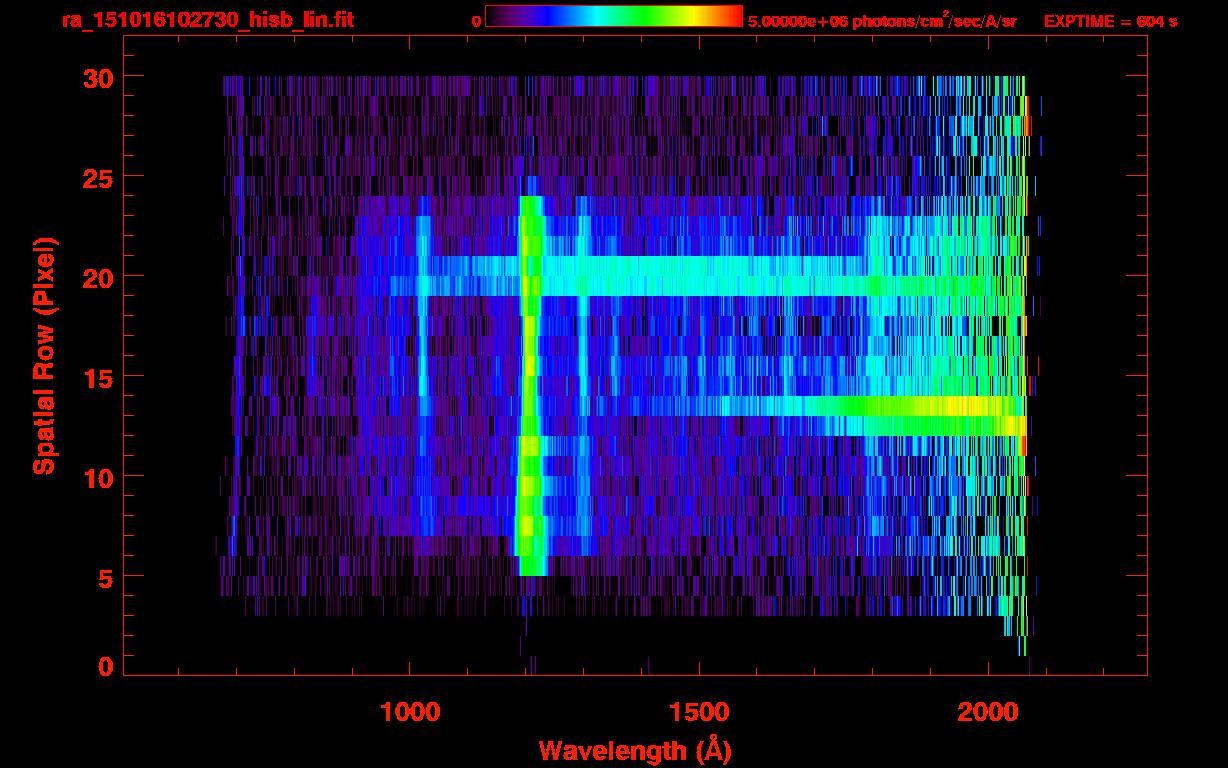Screen dimensions: 1228x768
Task: Click the bright vertical emission line near 1216 Å
Action: click(529, 385)
